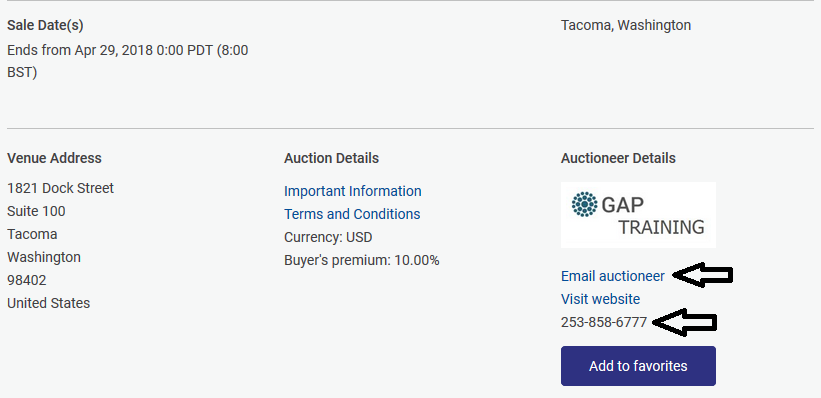This screenshot has width=821, height=398.
Task: Click the GAP Training logo image
Action: pyautogui.click(x=638, y=215)
